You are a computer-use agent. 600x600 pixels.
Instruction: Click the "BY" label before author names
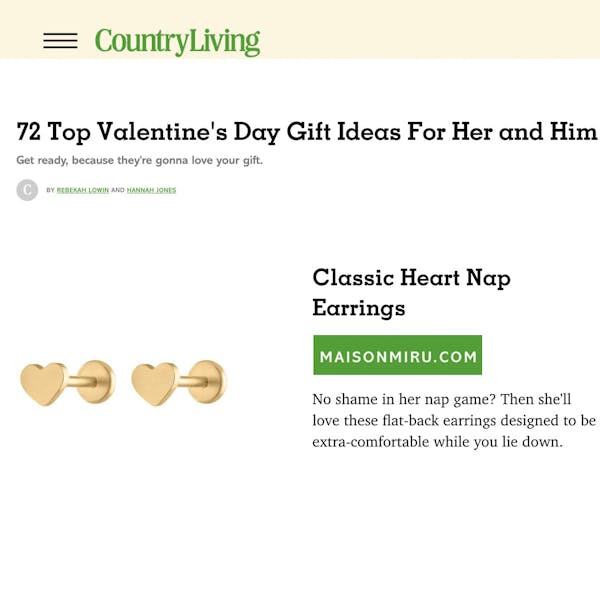50,190
